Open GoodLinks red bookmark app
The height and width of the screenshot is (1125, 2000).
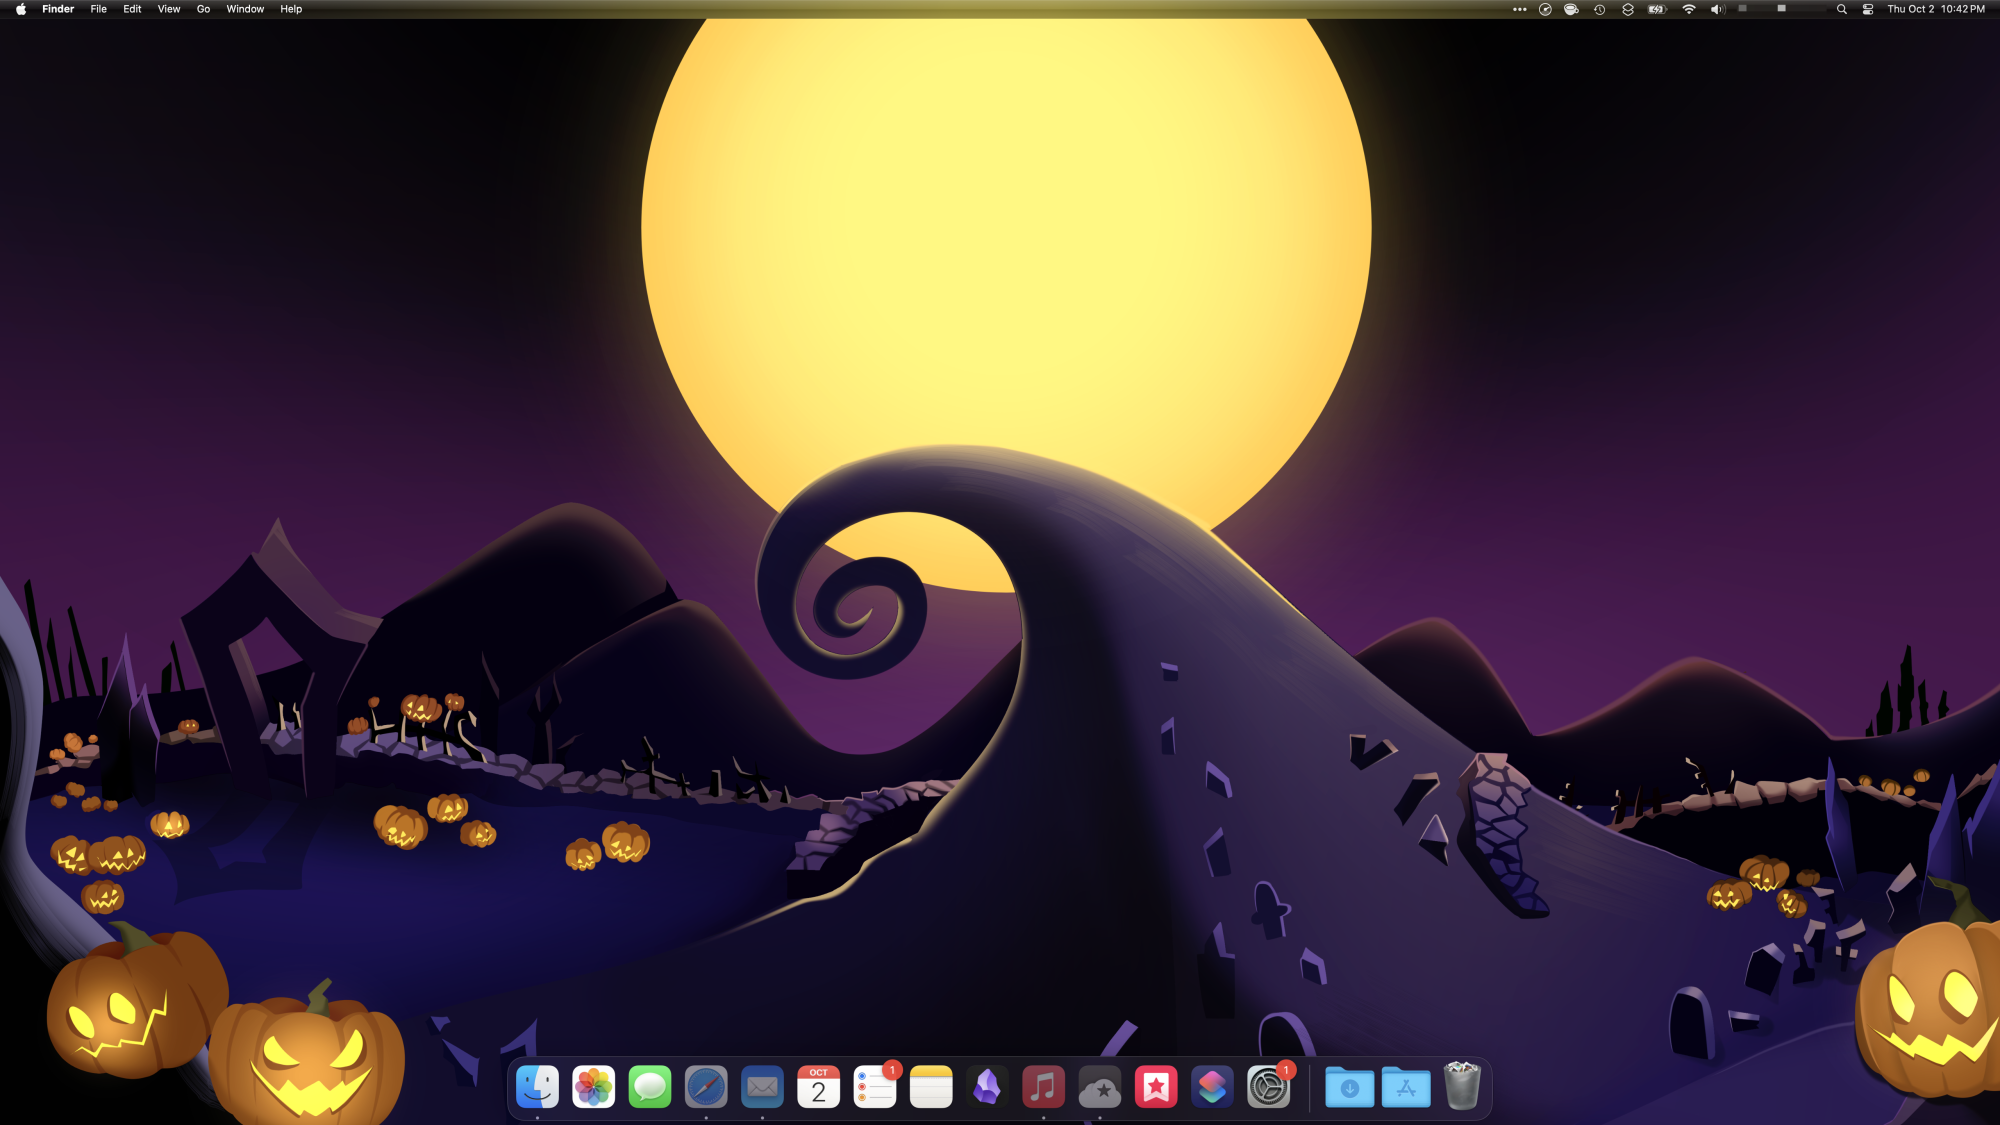tap(1156, 1087)
